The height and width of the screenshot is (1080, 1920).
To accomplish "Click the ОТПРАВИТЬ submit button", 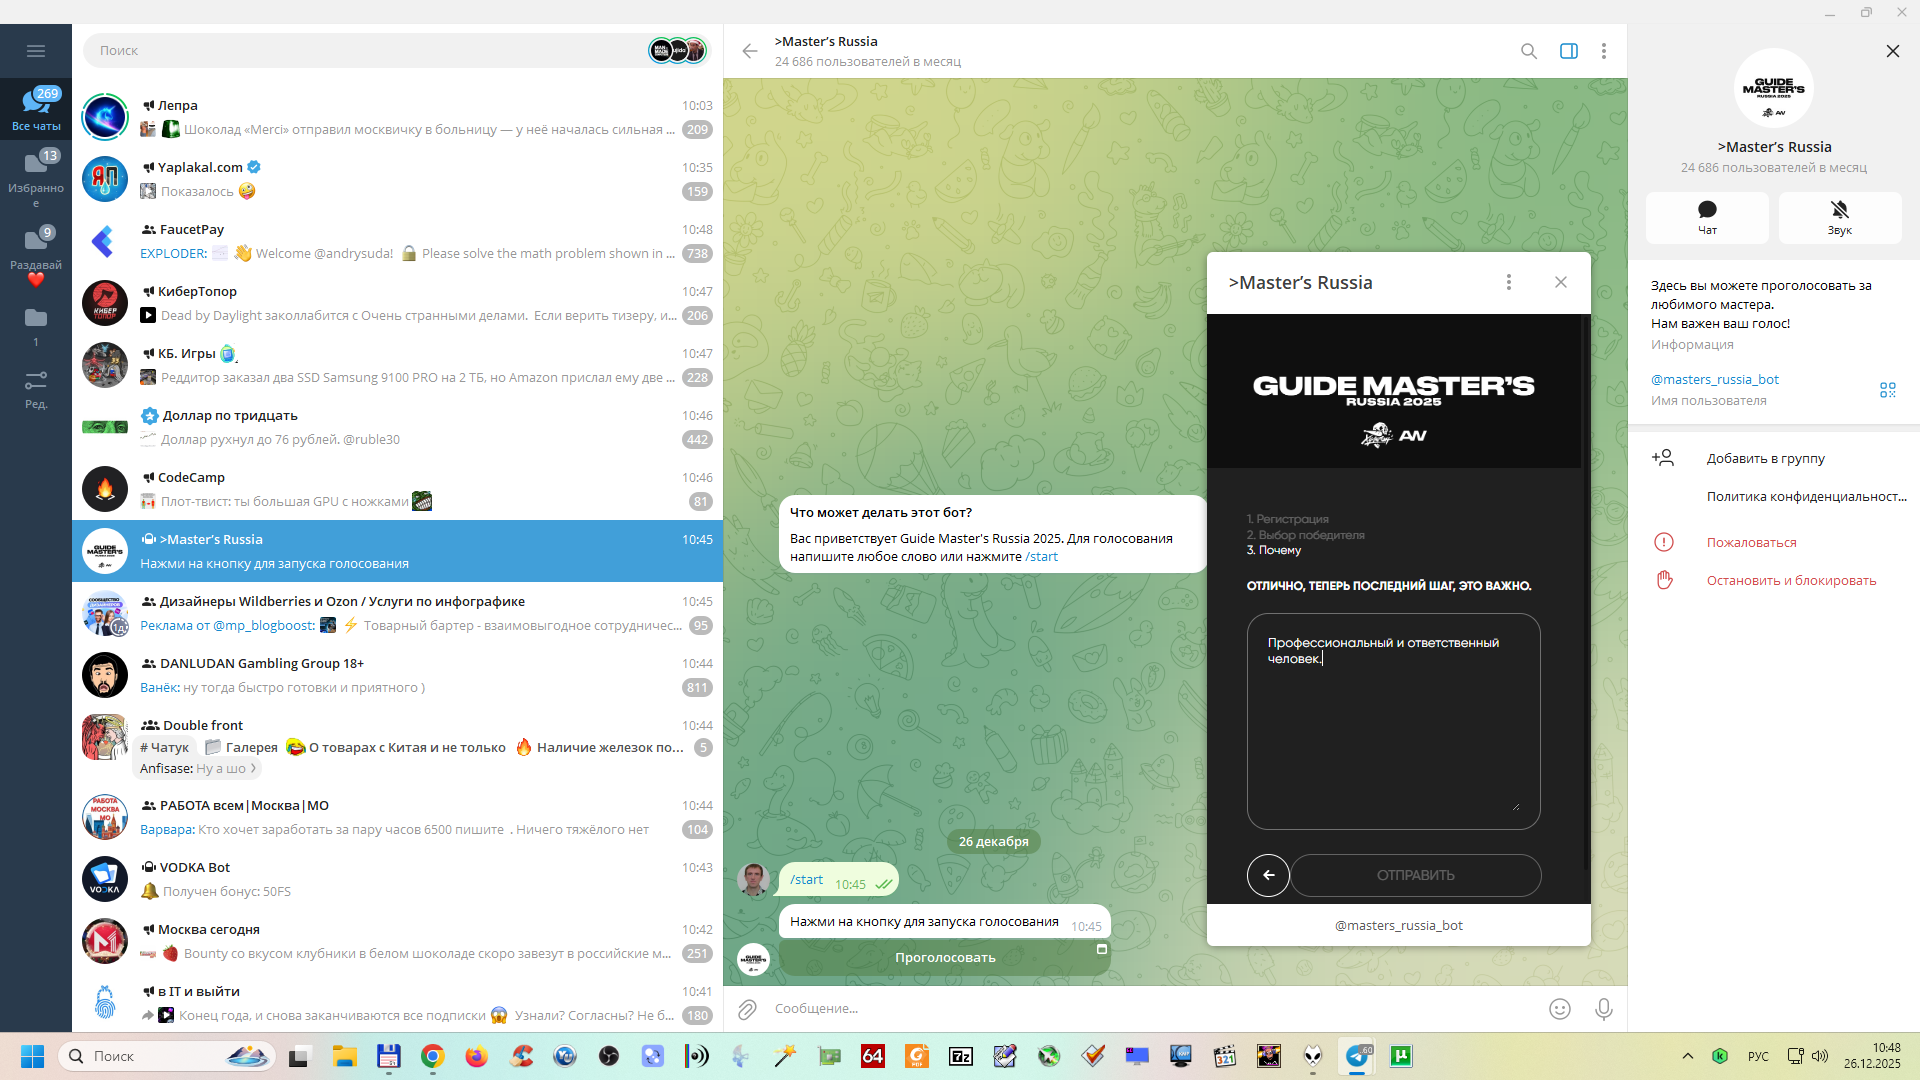I will click(x=1415, y=875).
